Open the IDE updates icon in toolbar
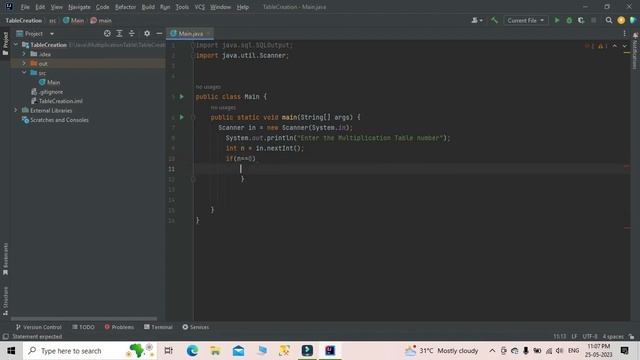 tap(621, 20)
